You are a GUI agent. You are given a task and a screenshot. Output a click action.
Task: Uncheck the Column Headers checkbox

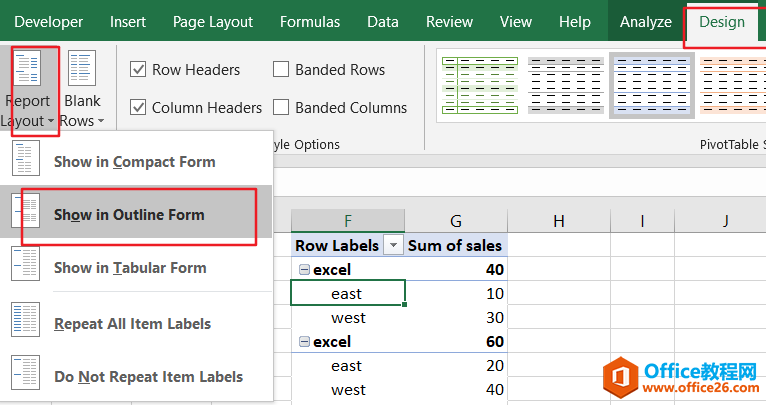pos(139,108)
